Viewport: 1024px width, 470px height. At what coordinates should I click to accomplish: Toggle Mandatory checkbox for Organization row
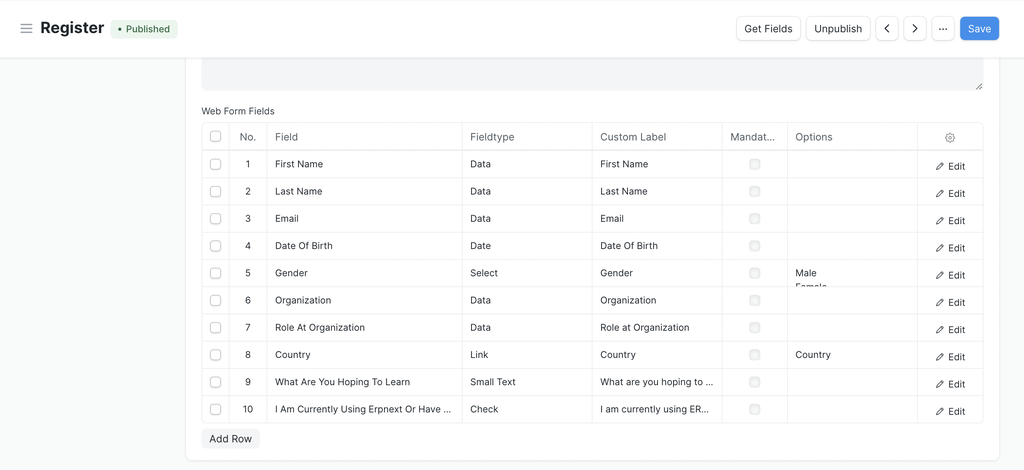[755, 300]
